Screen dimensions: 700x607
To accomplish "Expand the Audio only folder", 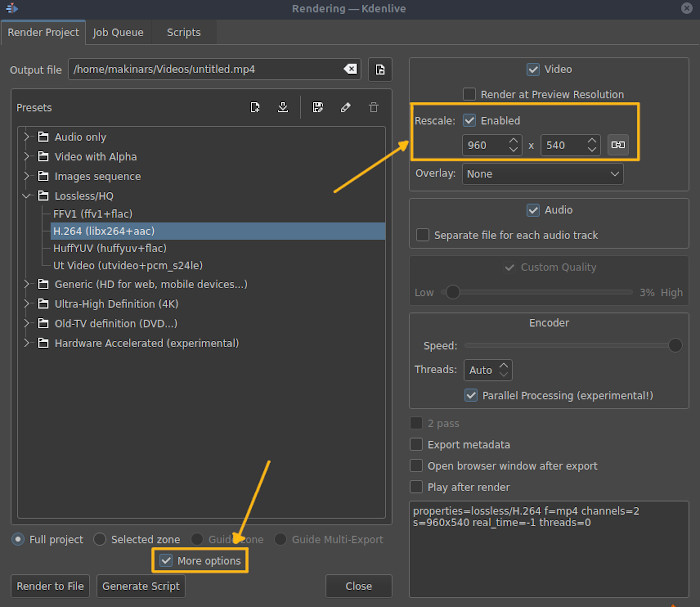I will 26,137.
